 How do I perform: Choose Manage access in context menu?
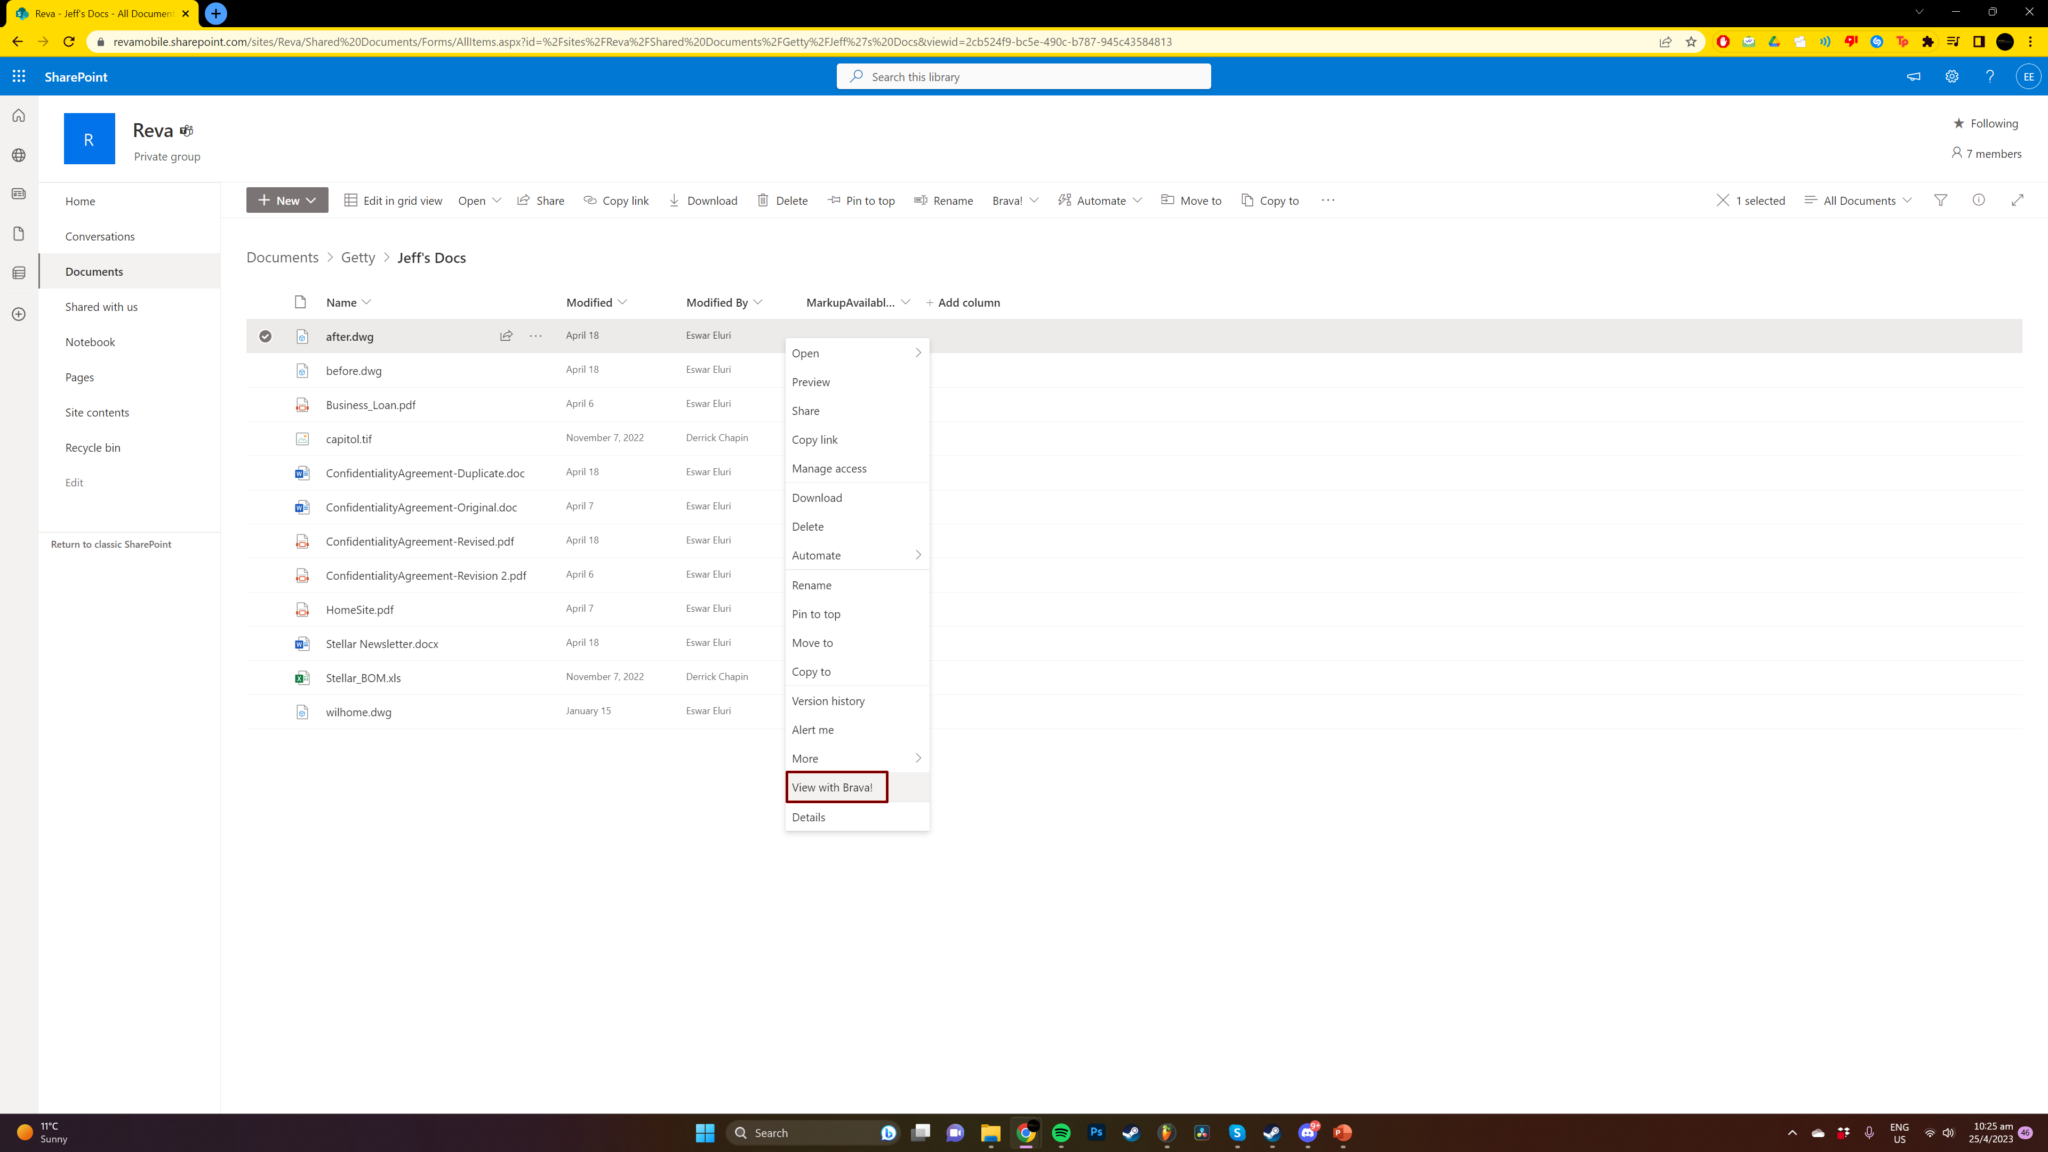tap(857, 468)
